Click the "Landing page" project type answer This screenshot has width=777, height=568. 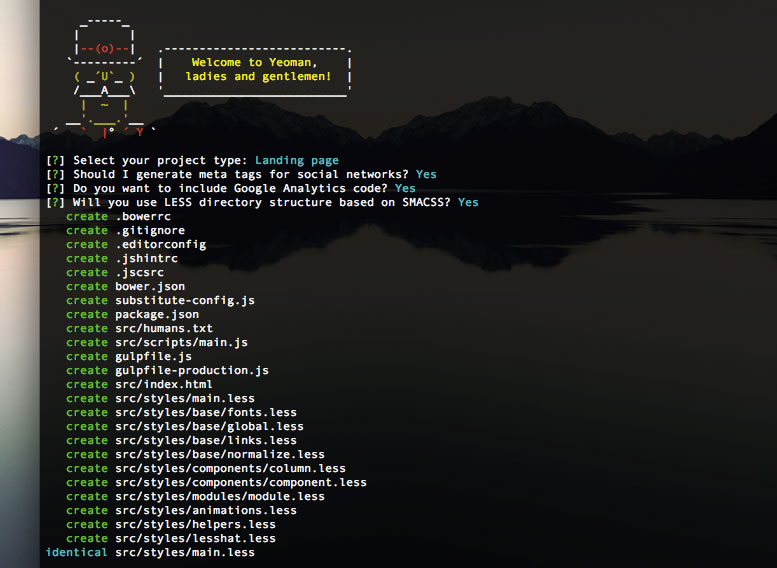click(296, 160)
